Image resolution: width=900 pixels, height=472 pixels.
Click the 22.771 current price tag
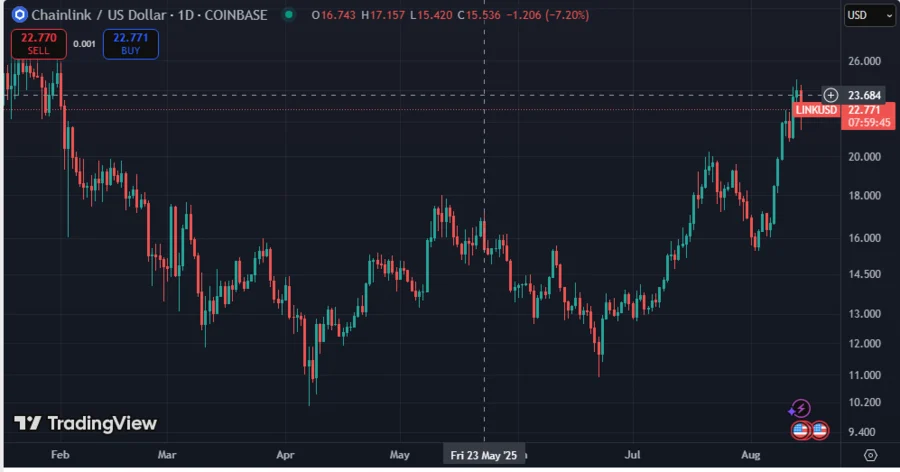point(864,110)
